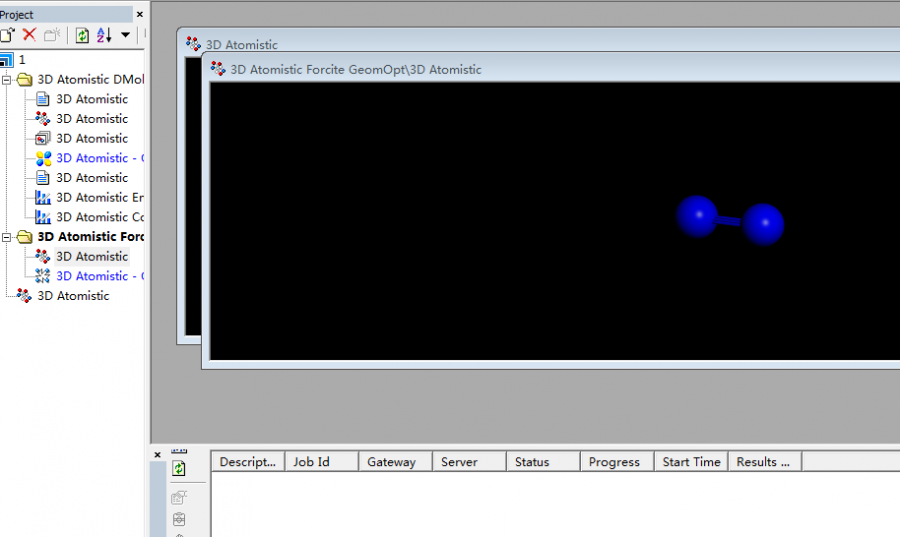Select highlighted 3D Atomistic under Forcite folder
This screenshot has height=537, width=900.
click(92, 256)
